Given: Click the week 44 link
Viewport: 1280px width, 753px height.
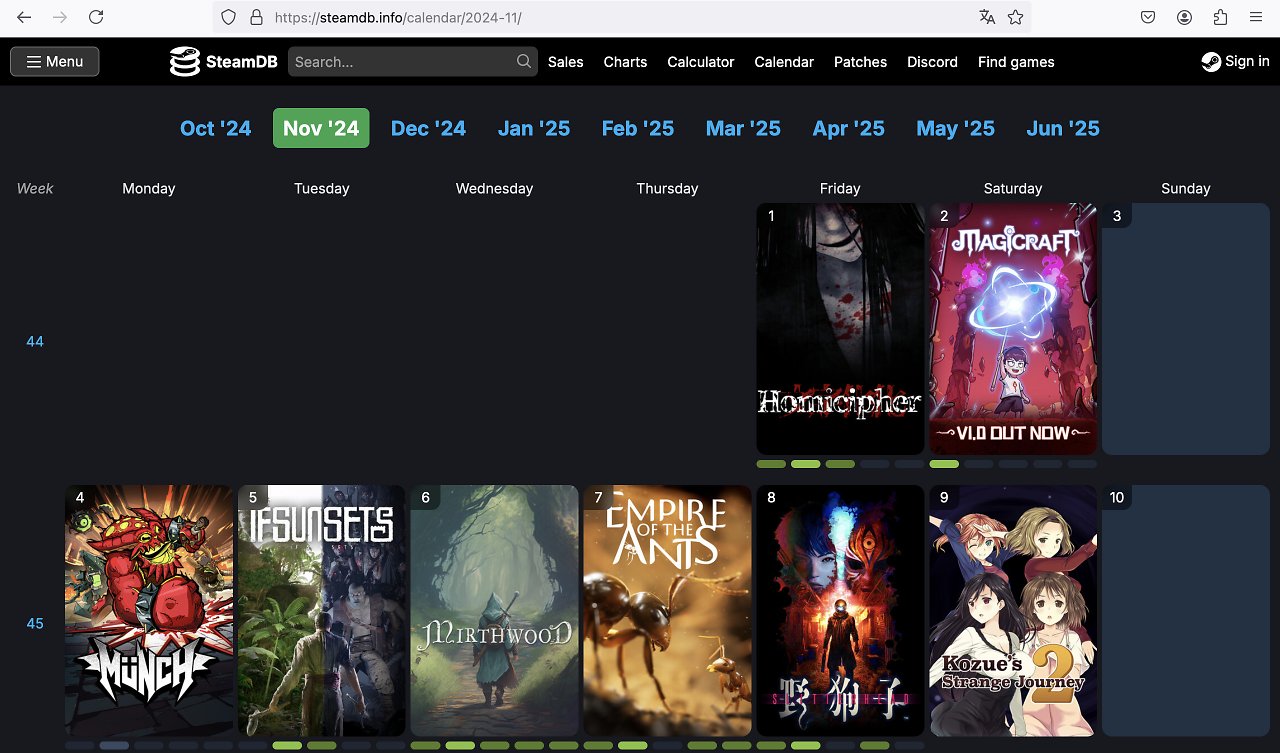Looking at the screenshot, I should tap(35, 341).
